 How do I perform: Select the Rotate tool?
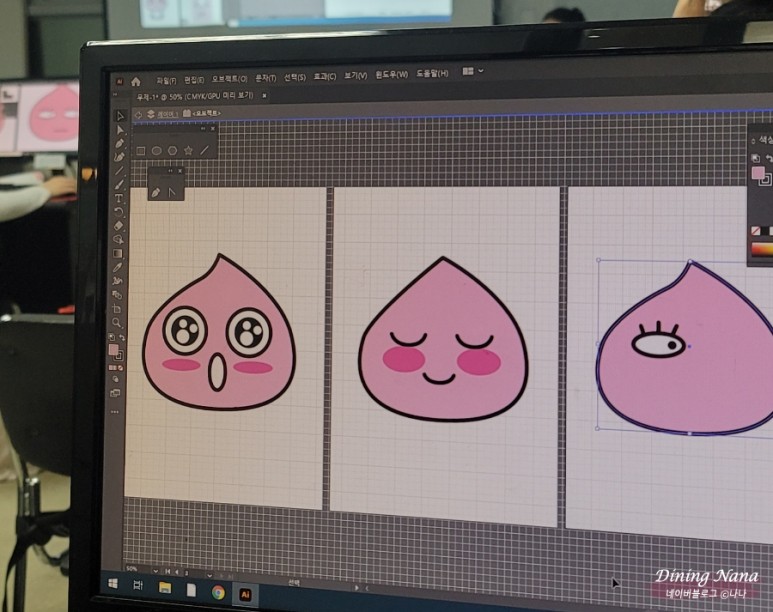118,212
